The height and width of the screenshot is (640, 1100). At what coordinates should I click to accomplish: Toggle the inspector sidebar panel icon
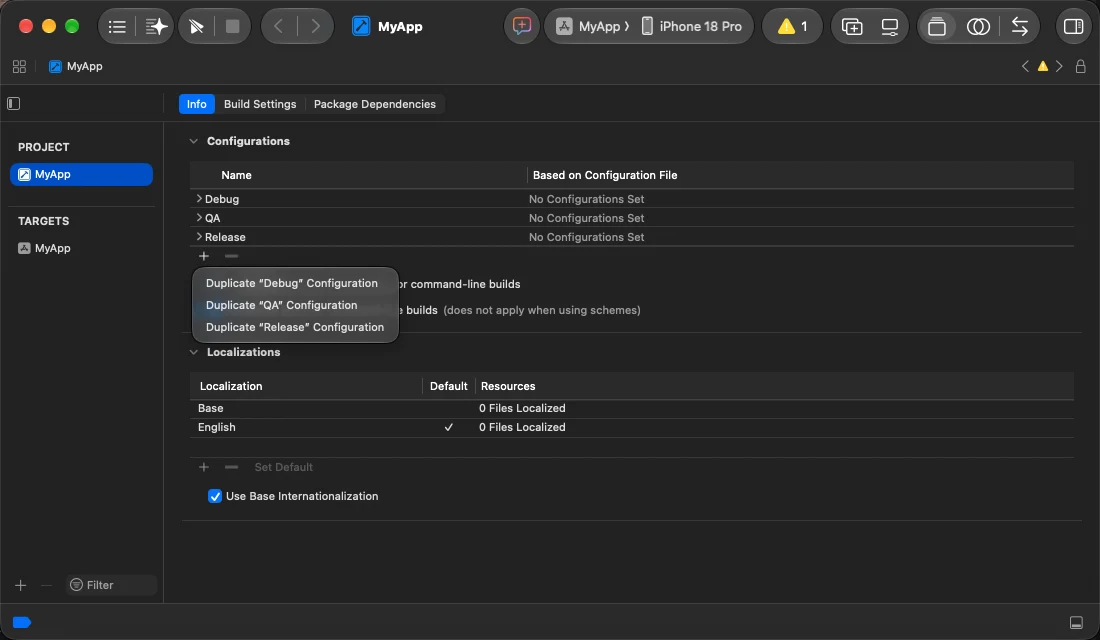[x=1073, y=27]
